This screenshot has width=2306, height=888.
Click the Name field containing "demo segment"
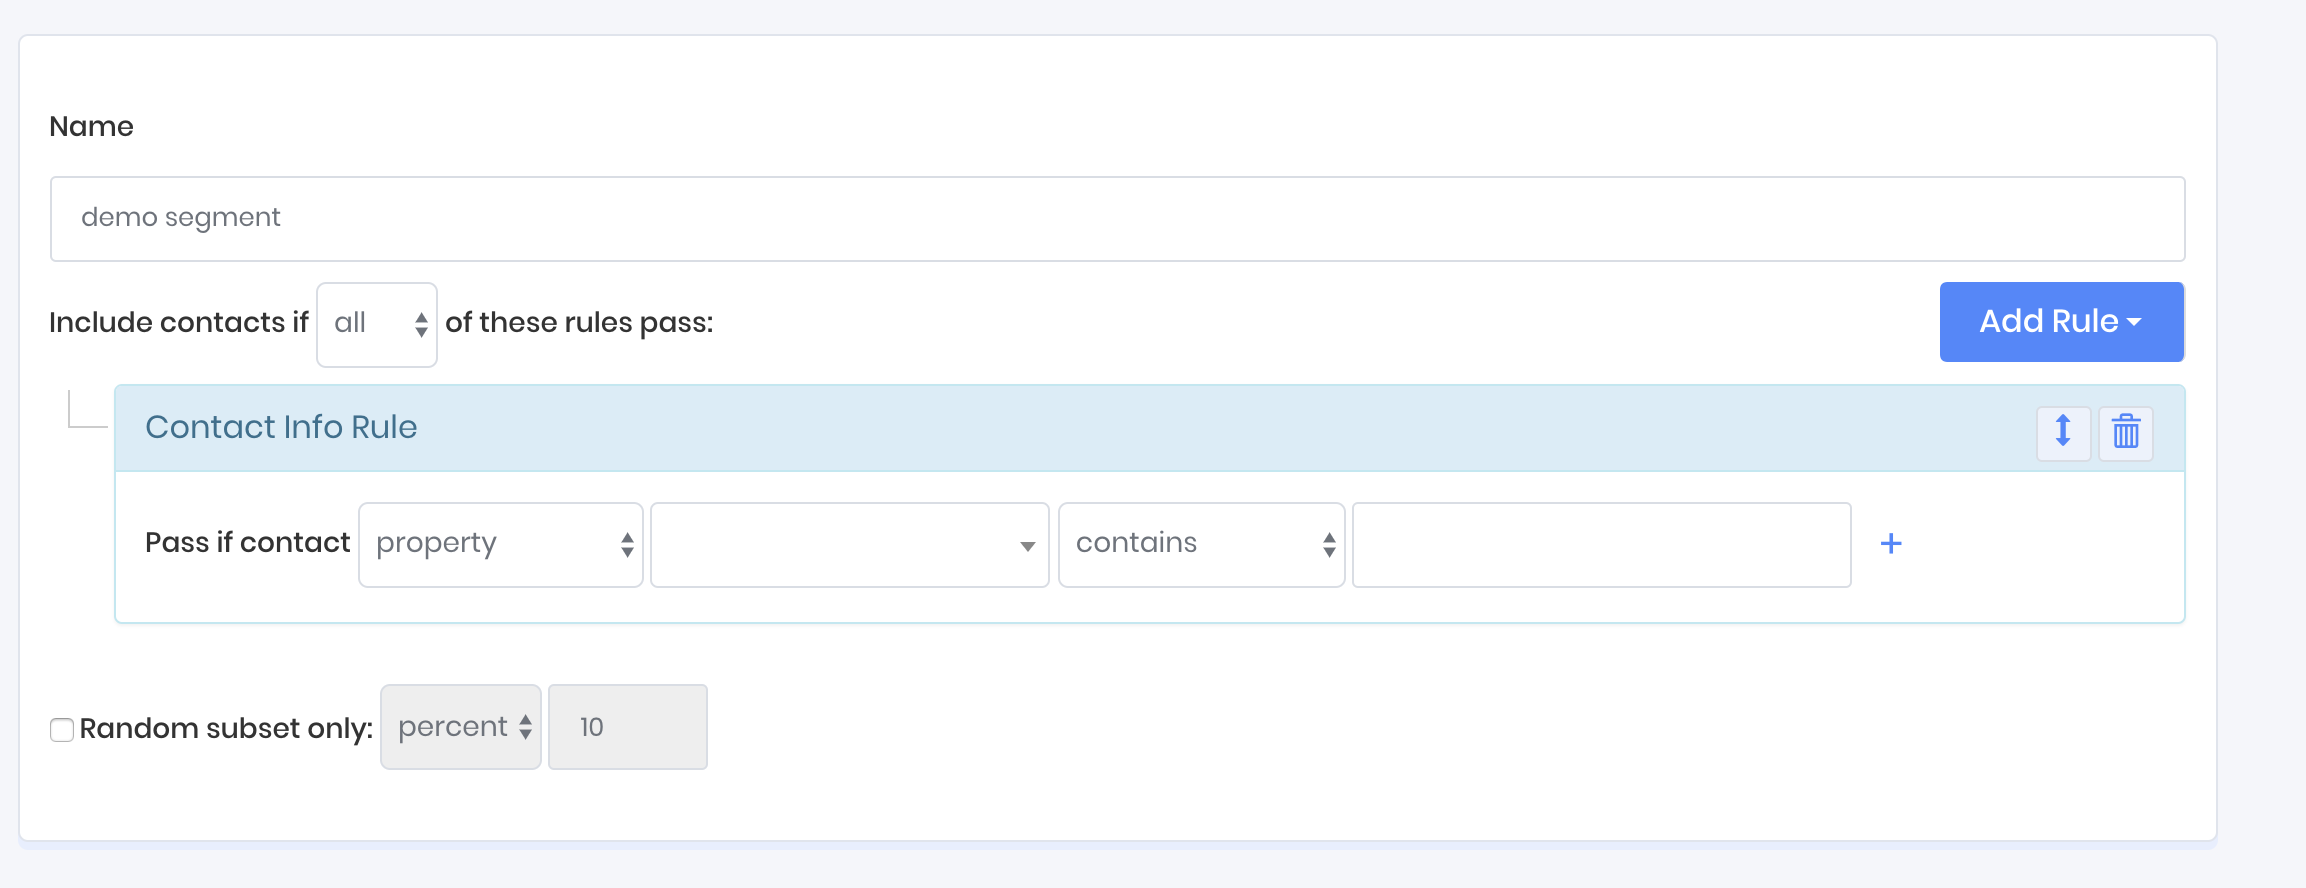[1117, 219]
